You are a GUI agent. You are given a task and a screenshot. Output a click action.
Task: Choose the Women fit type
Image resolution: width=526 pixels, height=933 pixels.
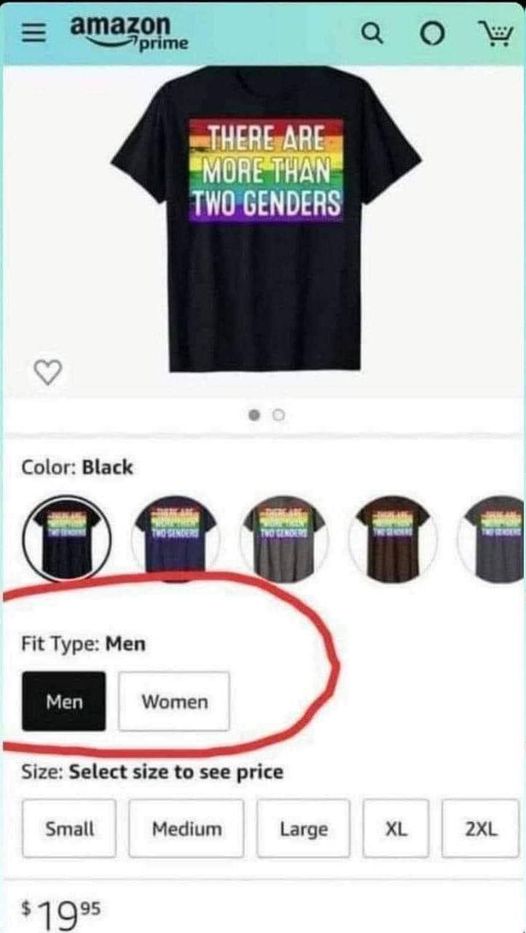tap(174, 702)
